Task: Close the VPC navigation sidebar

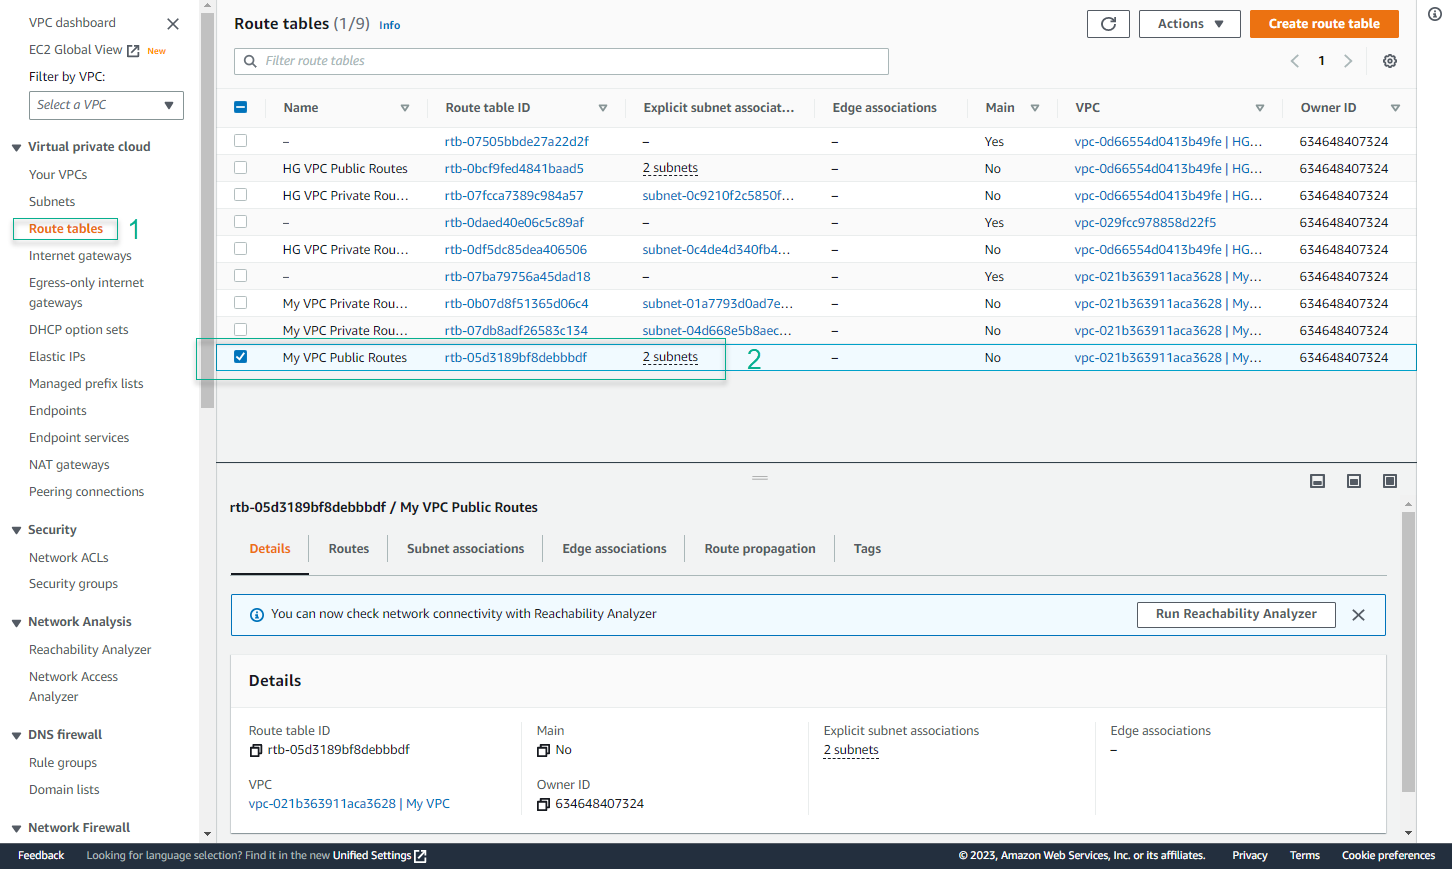Action: 173,24
